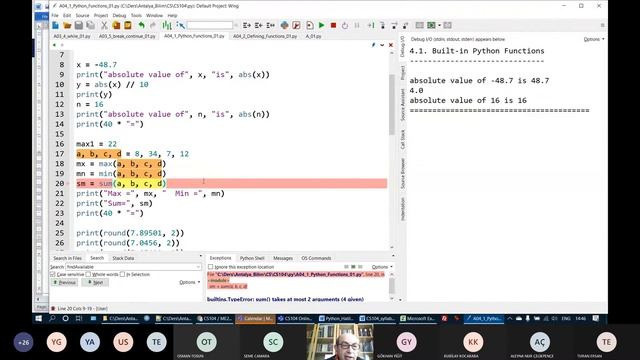
Task: Click the New File toolbar icon
Action: 55,25
